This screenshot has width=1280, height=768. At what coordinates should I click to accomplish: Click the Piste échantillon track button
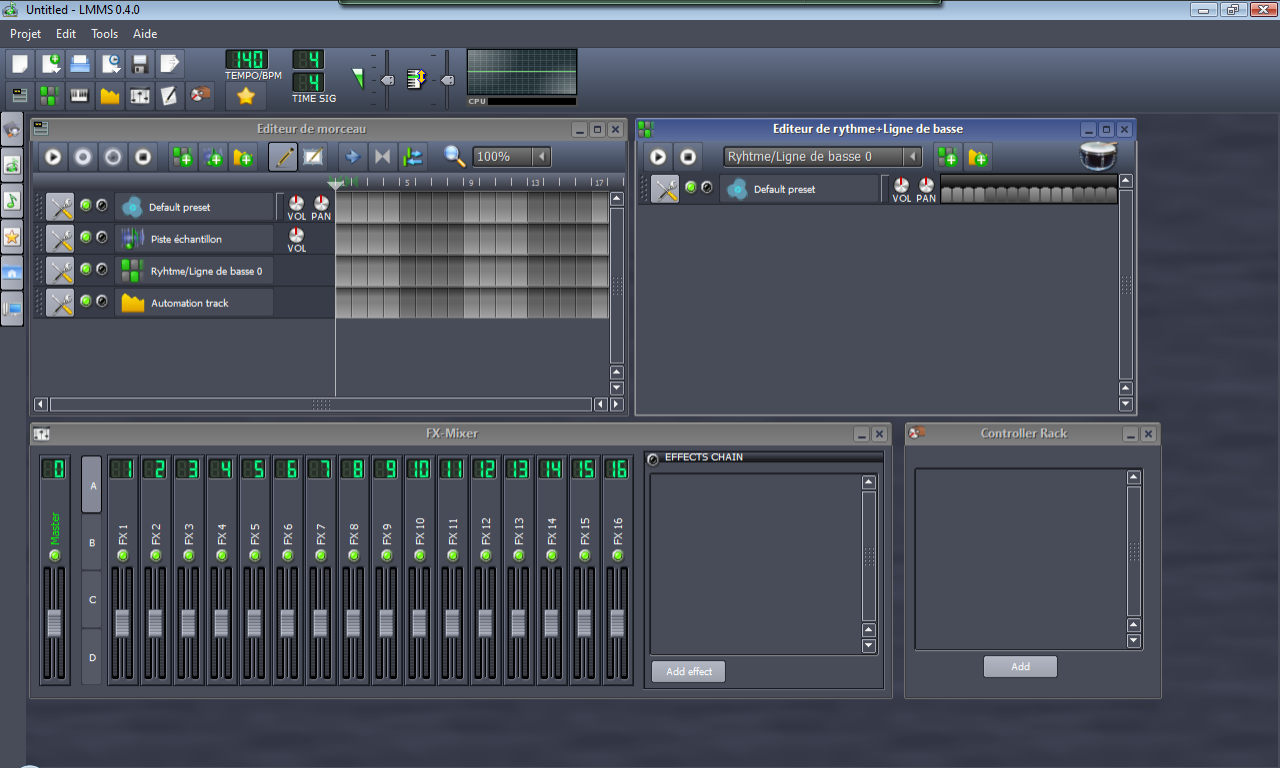pos(194,239)
